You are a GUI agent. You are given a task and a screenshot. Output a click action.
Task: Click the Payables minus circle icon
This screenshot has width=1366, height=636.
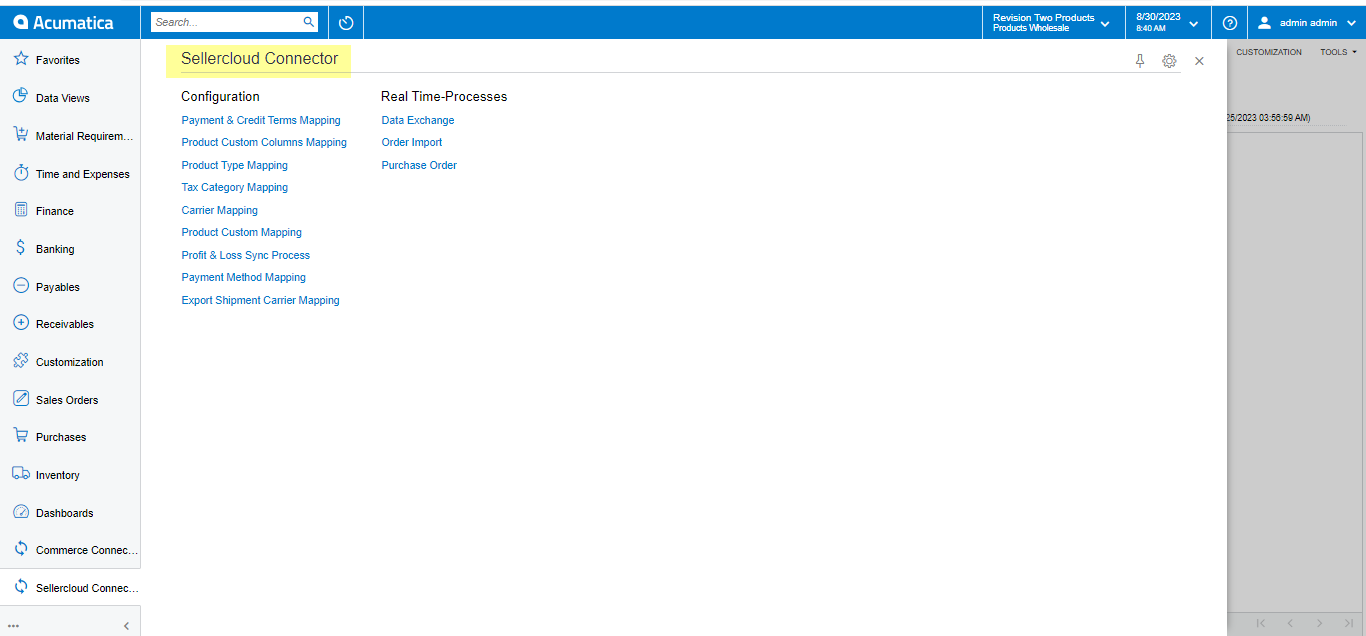coord(20,286)
